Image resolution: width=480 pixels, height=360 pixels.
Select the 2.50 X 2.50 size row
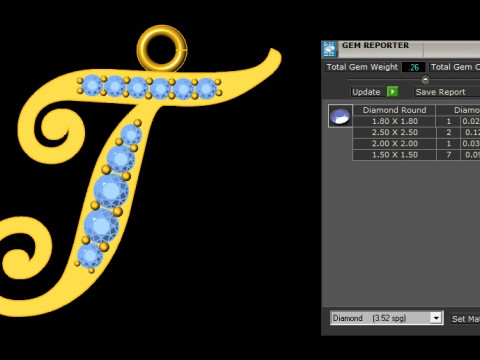pos(394,132)
